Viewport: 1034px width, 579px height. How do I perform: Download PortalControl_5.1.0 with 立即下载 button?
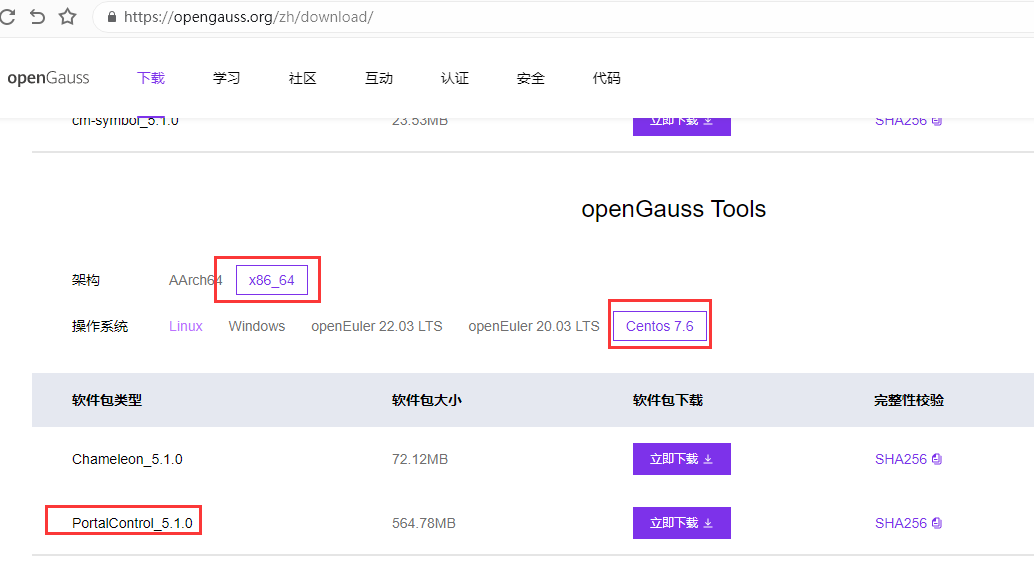click(681, 523)
